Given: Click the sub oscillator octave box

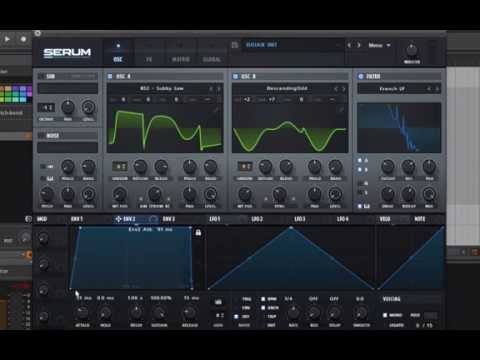Looking at the screenshot, I should click(x=46, y=108).
